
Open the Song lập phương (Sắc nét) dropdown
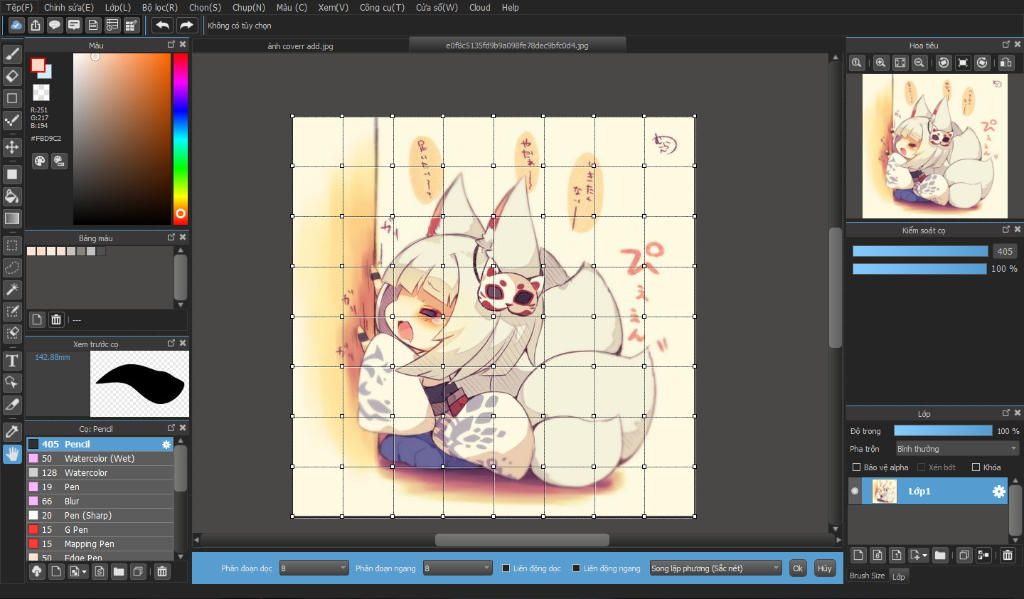tap(715, 568)
